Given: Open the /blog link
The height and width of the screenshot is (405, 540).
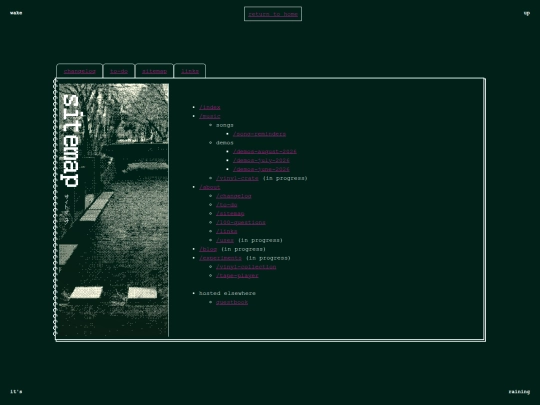Looking at the screenshot, I should tap(208, 249).
